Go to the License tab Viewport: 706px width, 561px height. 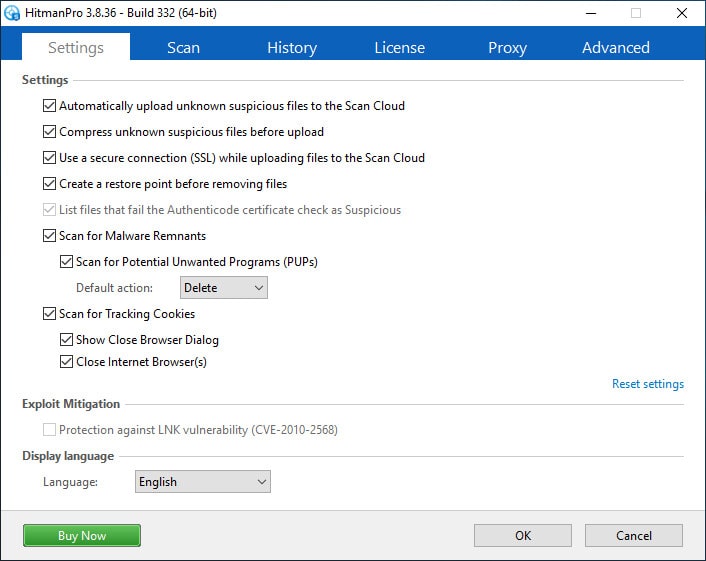click(x=399, y=47)
